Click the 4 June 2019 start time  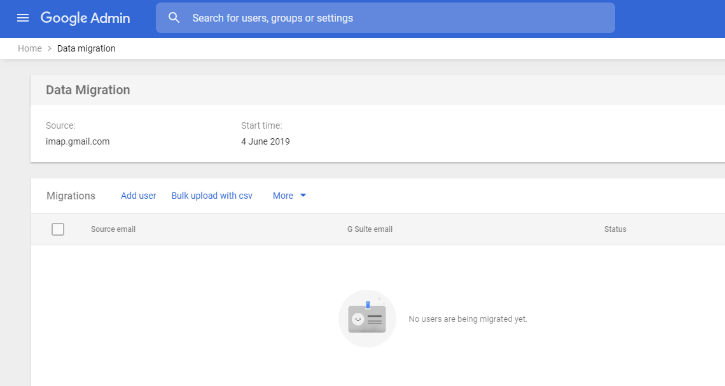(265, 141)
